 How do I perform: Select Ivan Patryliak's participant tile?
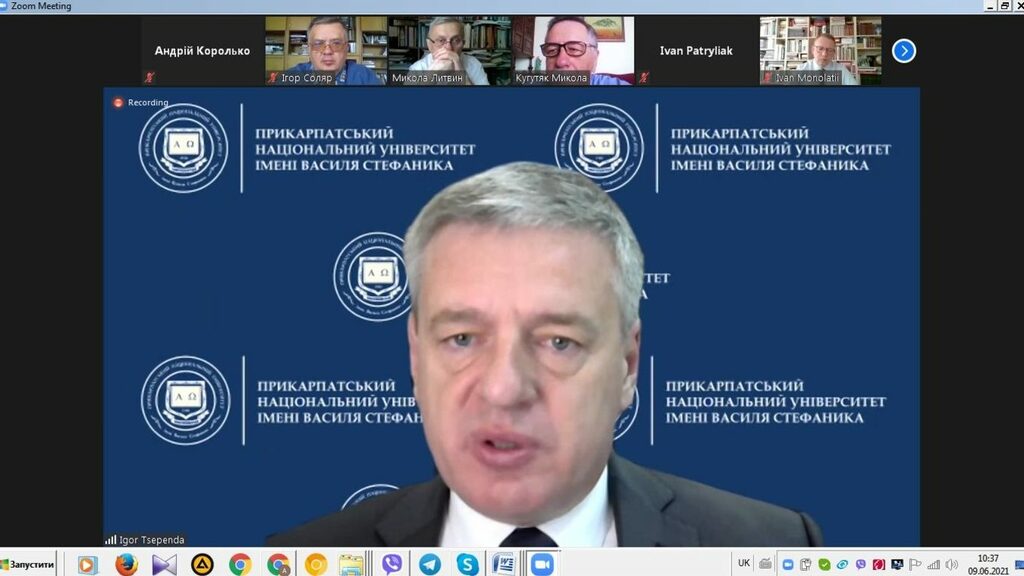(696, 50)
